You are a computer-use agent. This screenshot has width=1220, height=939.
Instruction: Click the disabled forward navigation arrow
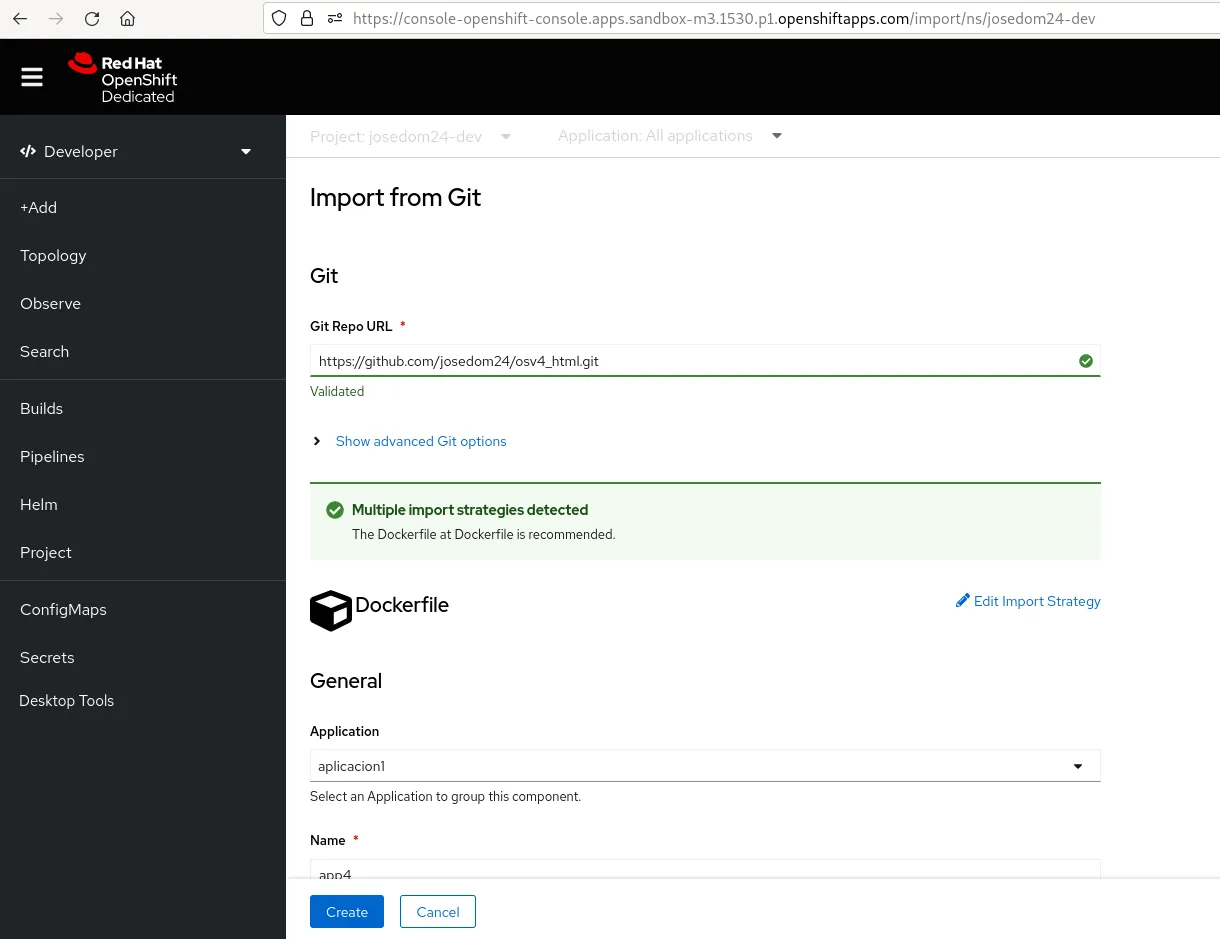(x=56, y=17)
